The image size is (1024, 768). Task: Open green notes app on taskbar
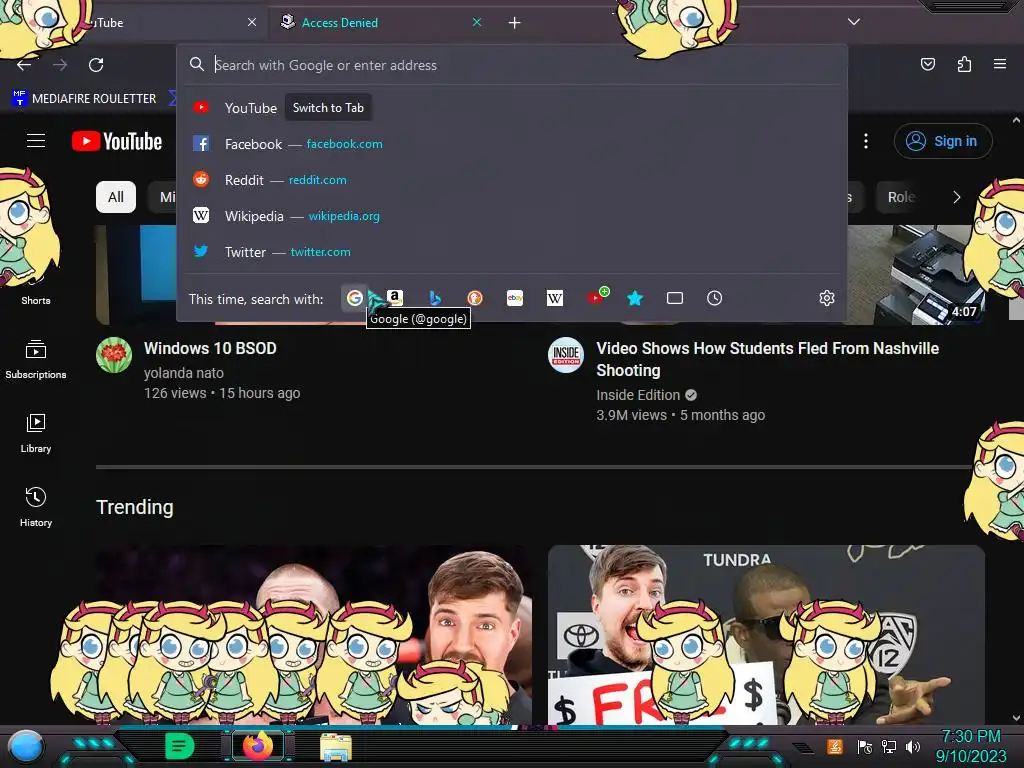click(180, 746)
